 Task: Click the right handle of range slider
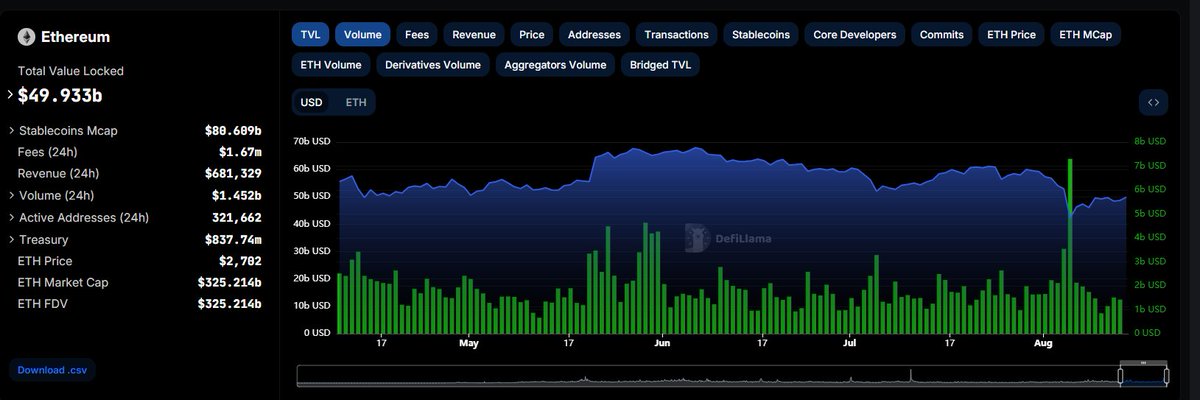(x=1166, y=376)
